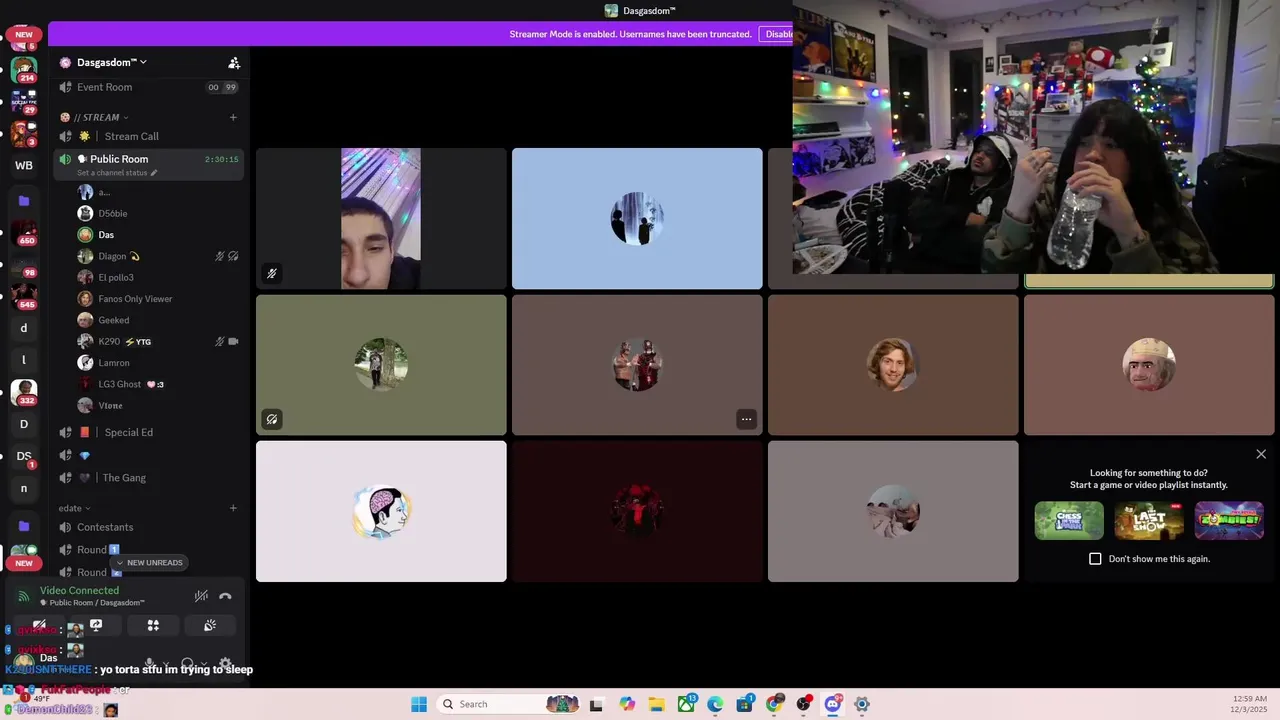This screenshot has height=720, width=1280.
Task: Open the server with the 332 badge
Action: [24, 392]
